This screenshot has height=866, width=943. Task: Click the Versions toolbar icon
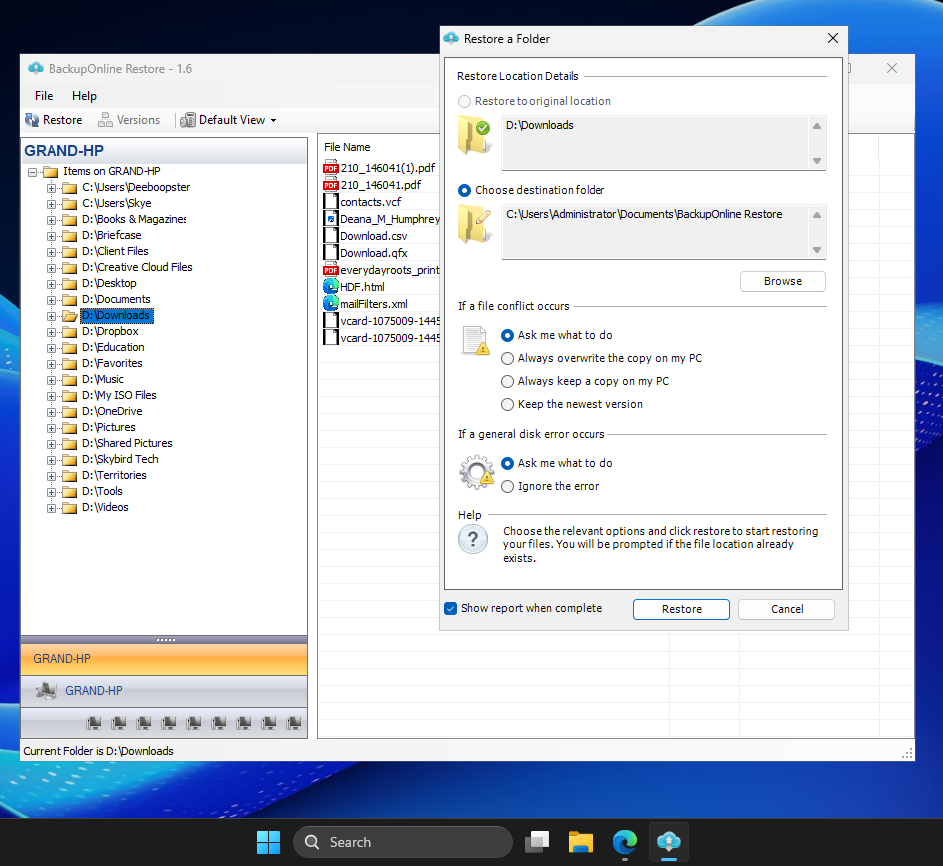pos(106,120)
